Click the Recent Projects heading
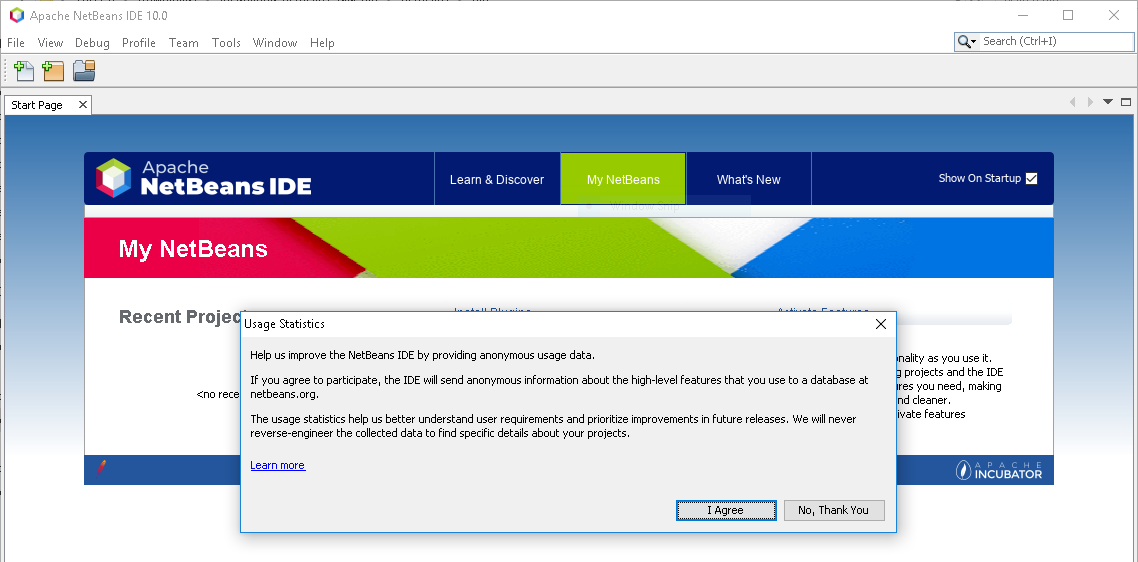Image resolution: width=1138 pixels, height=562 pixels. click(180, 317)
